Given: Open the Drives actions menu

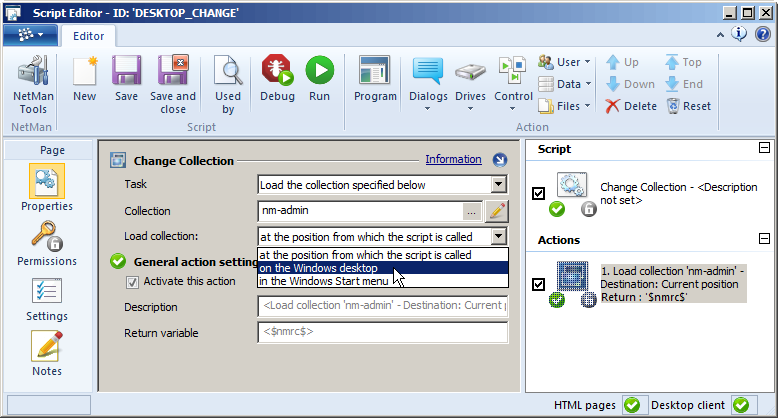Looking at the screenshot, I should [470, 85].
